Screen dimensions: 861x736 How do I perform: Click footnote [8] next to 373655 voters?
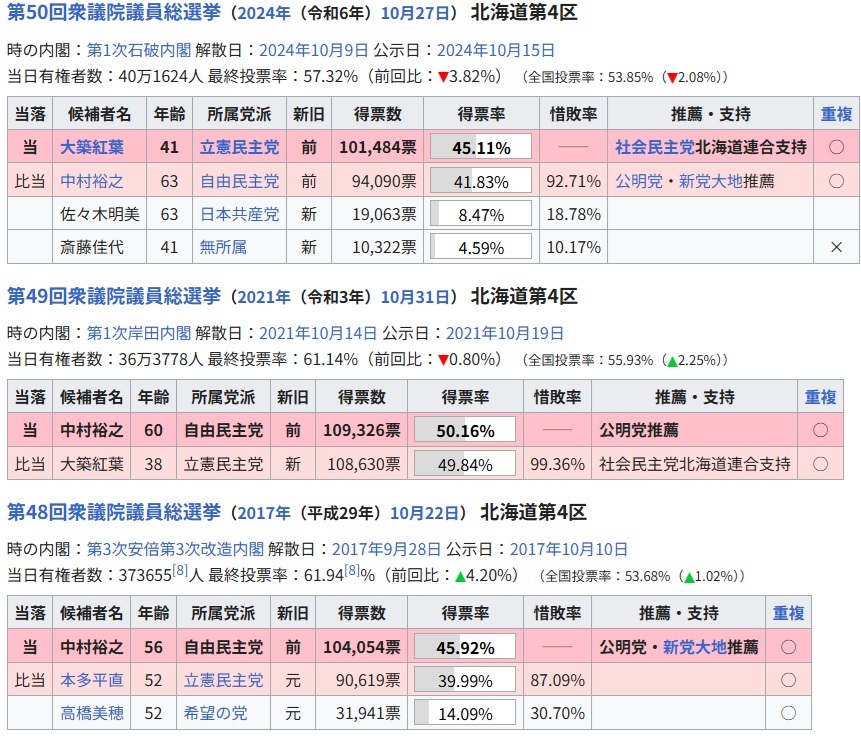181,570
